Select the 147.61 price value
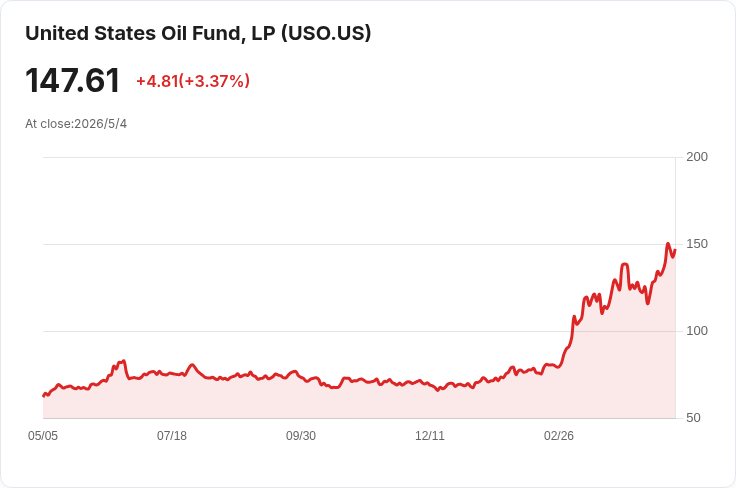736x488 pixels. pos(73,81)
